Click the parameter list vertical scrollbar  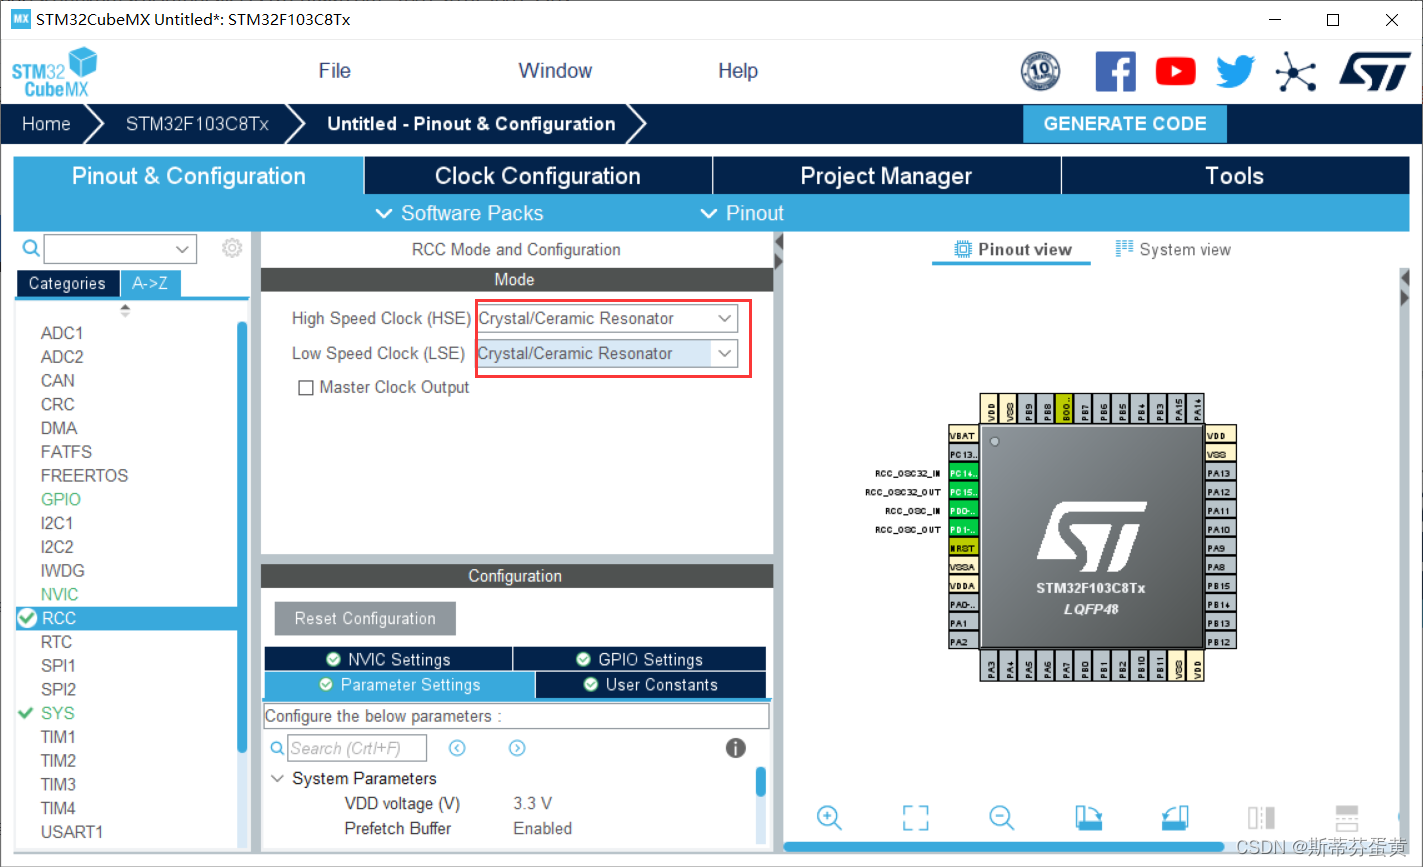tap(761, 781)
